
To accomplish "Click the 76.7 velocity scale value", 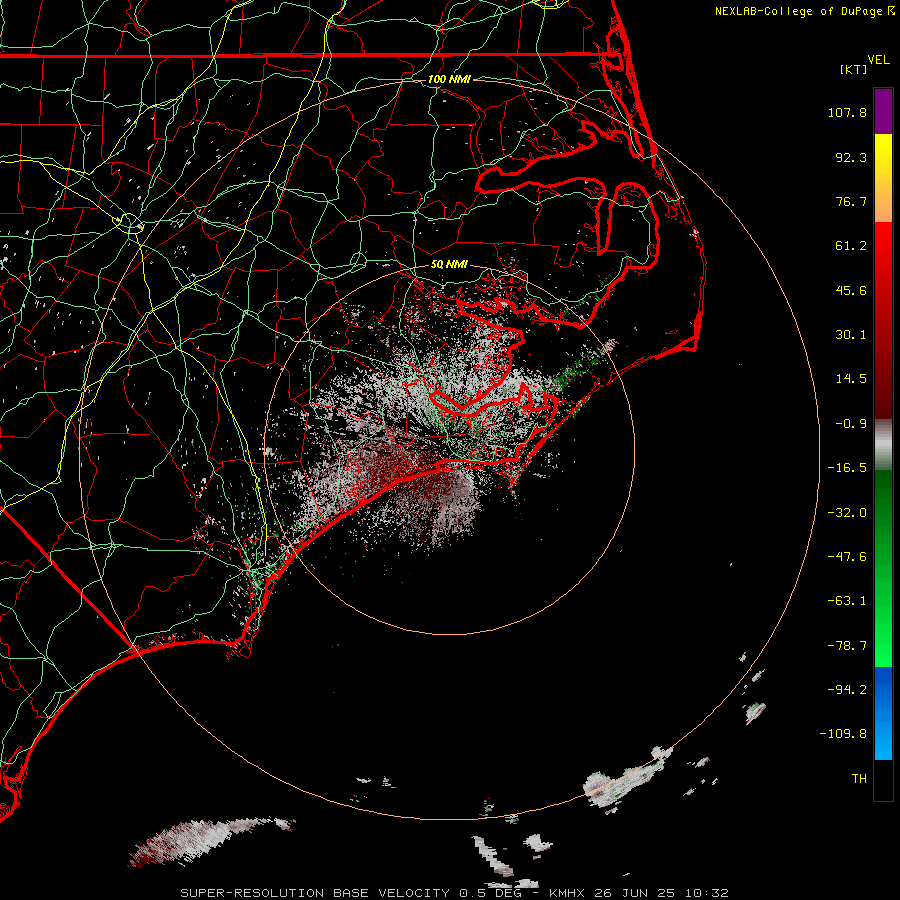I will 851,201.
